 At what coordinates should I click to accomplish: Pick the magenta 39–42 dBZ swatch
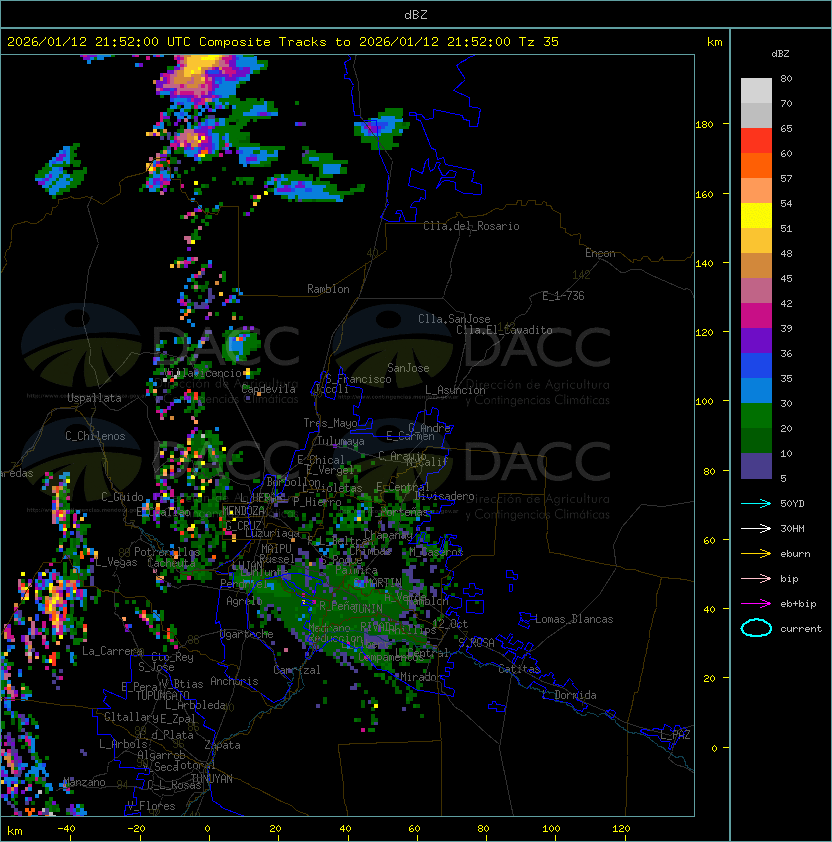click(x=756, y=316)
